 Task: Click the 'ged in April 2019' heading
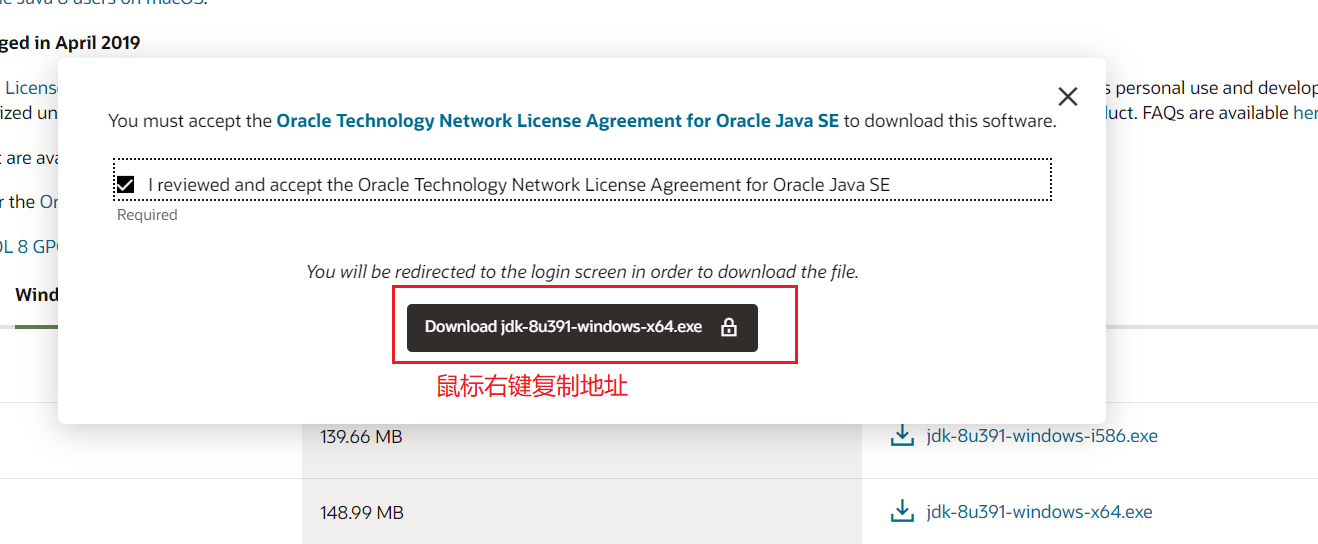[x=70, y=43]
